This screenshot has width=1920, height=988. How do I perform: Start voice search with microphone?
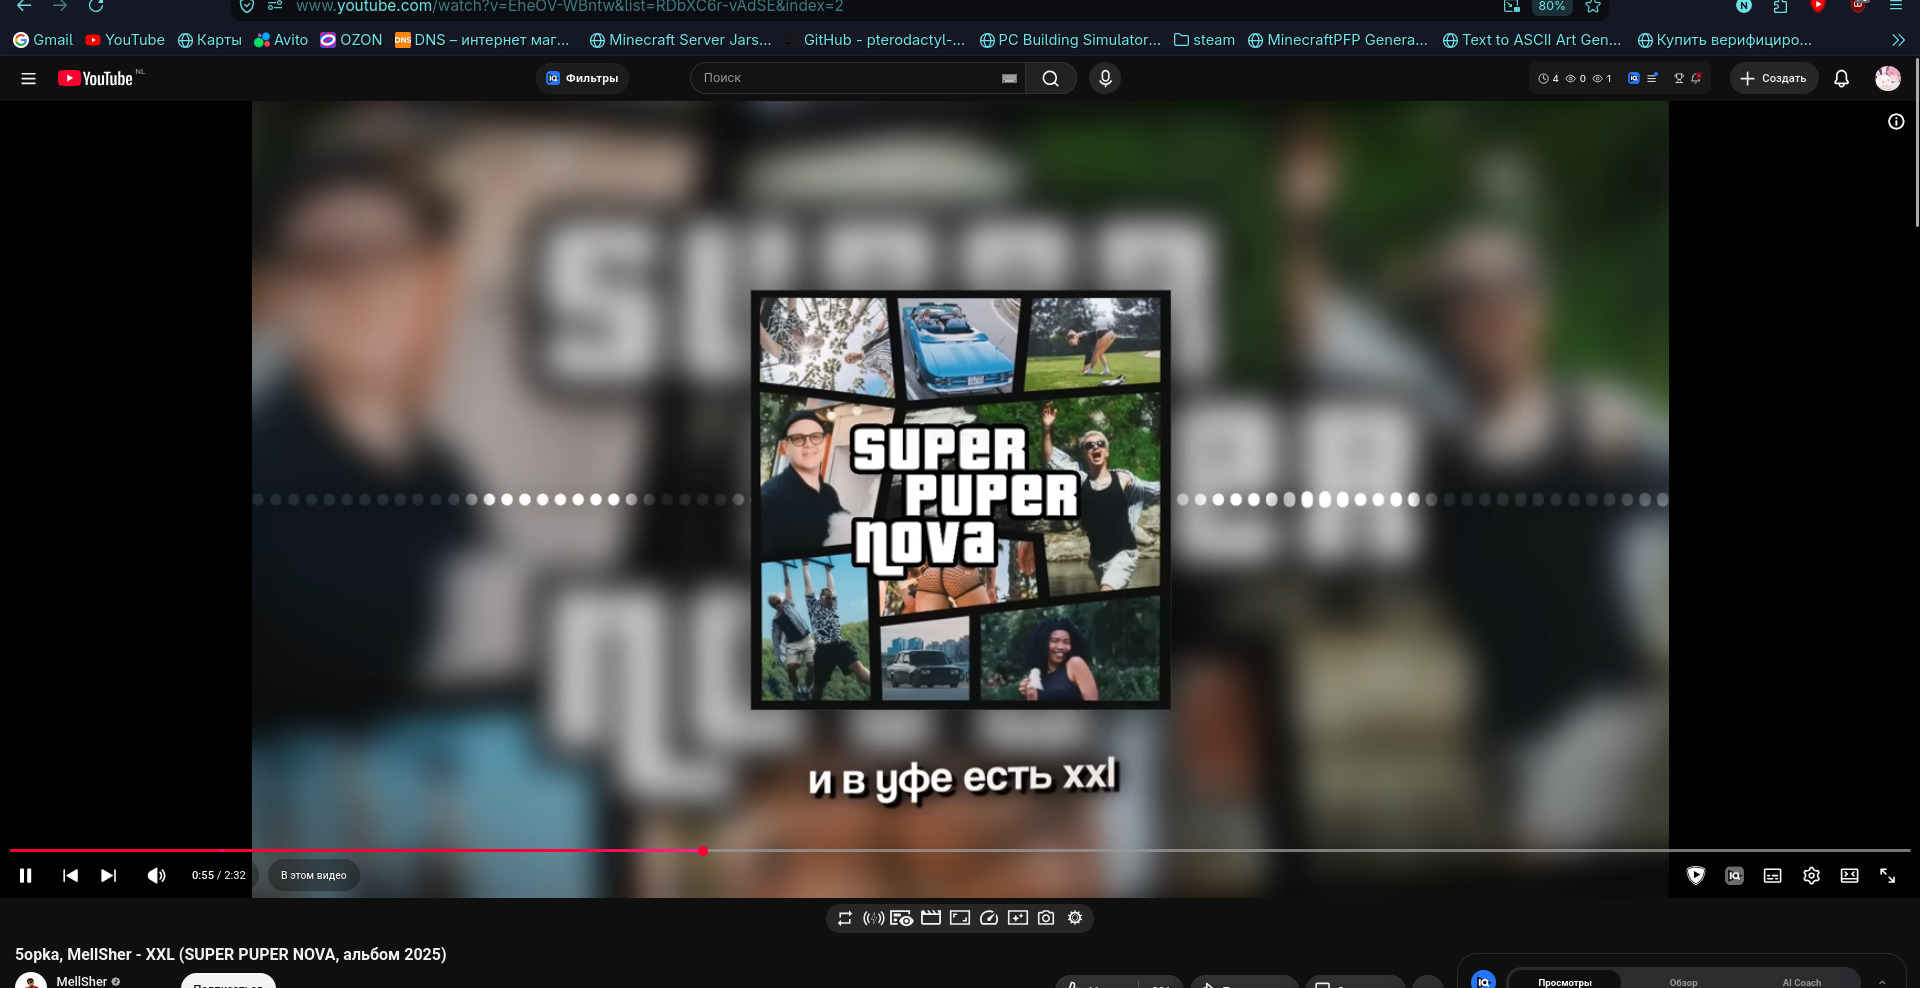coord(1105,78)
